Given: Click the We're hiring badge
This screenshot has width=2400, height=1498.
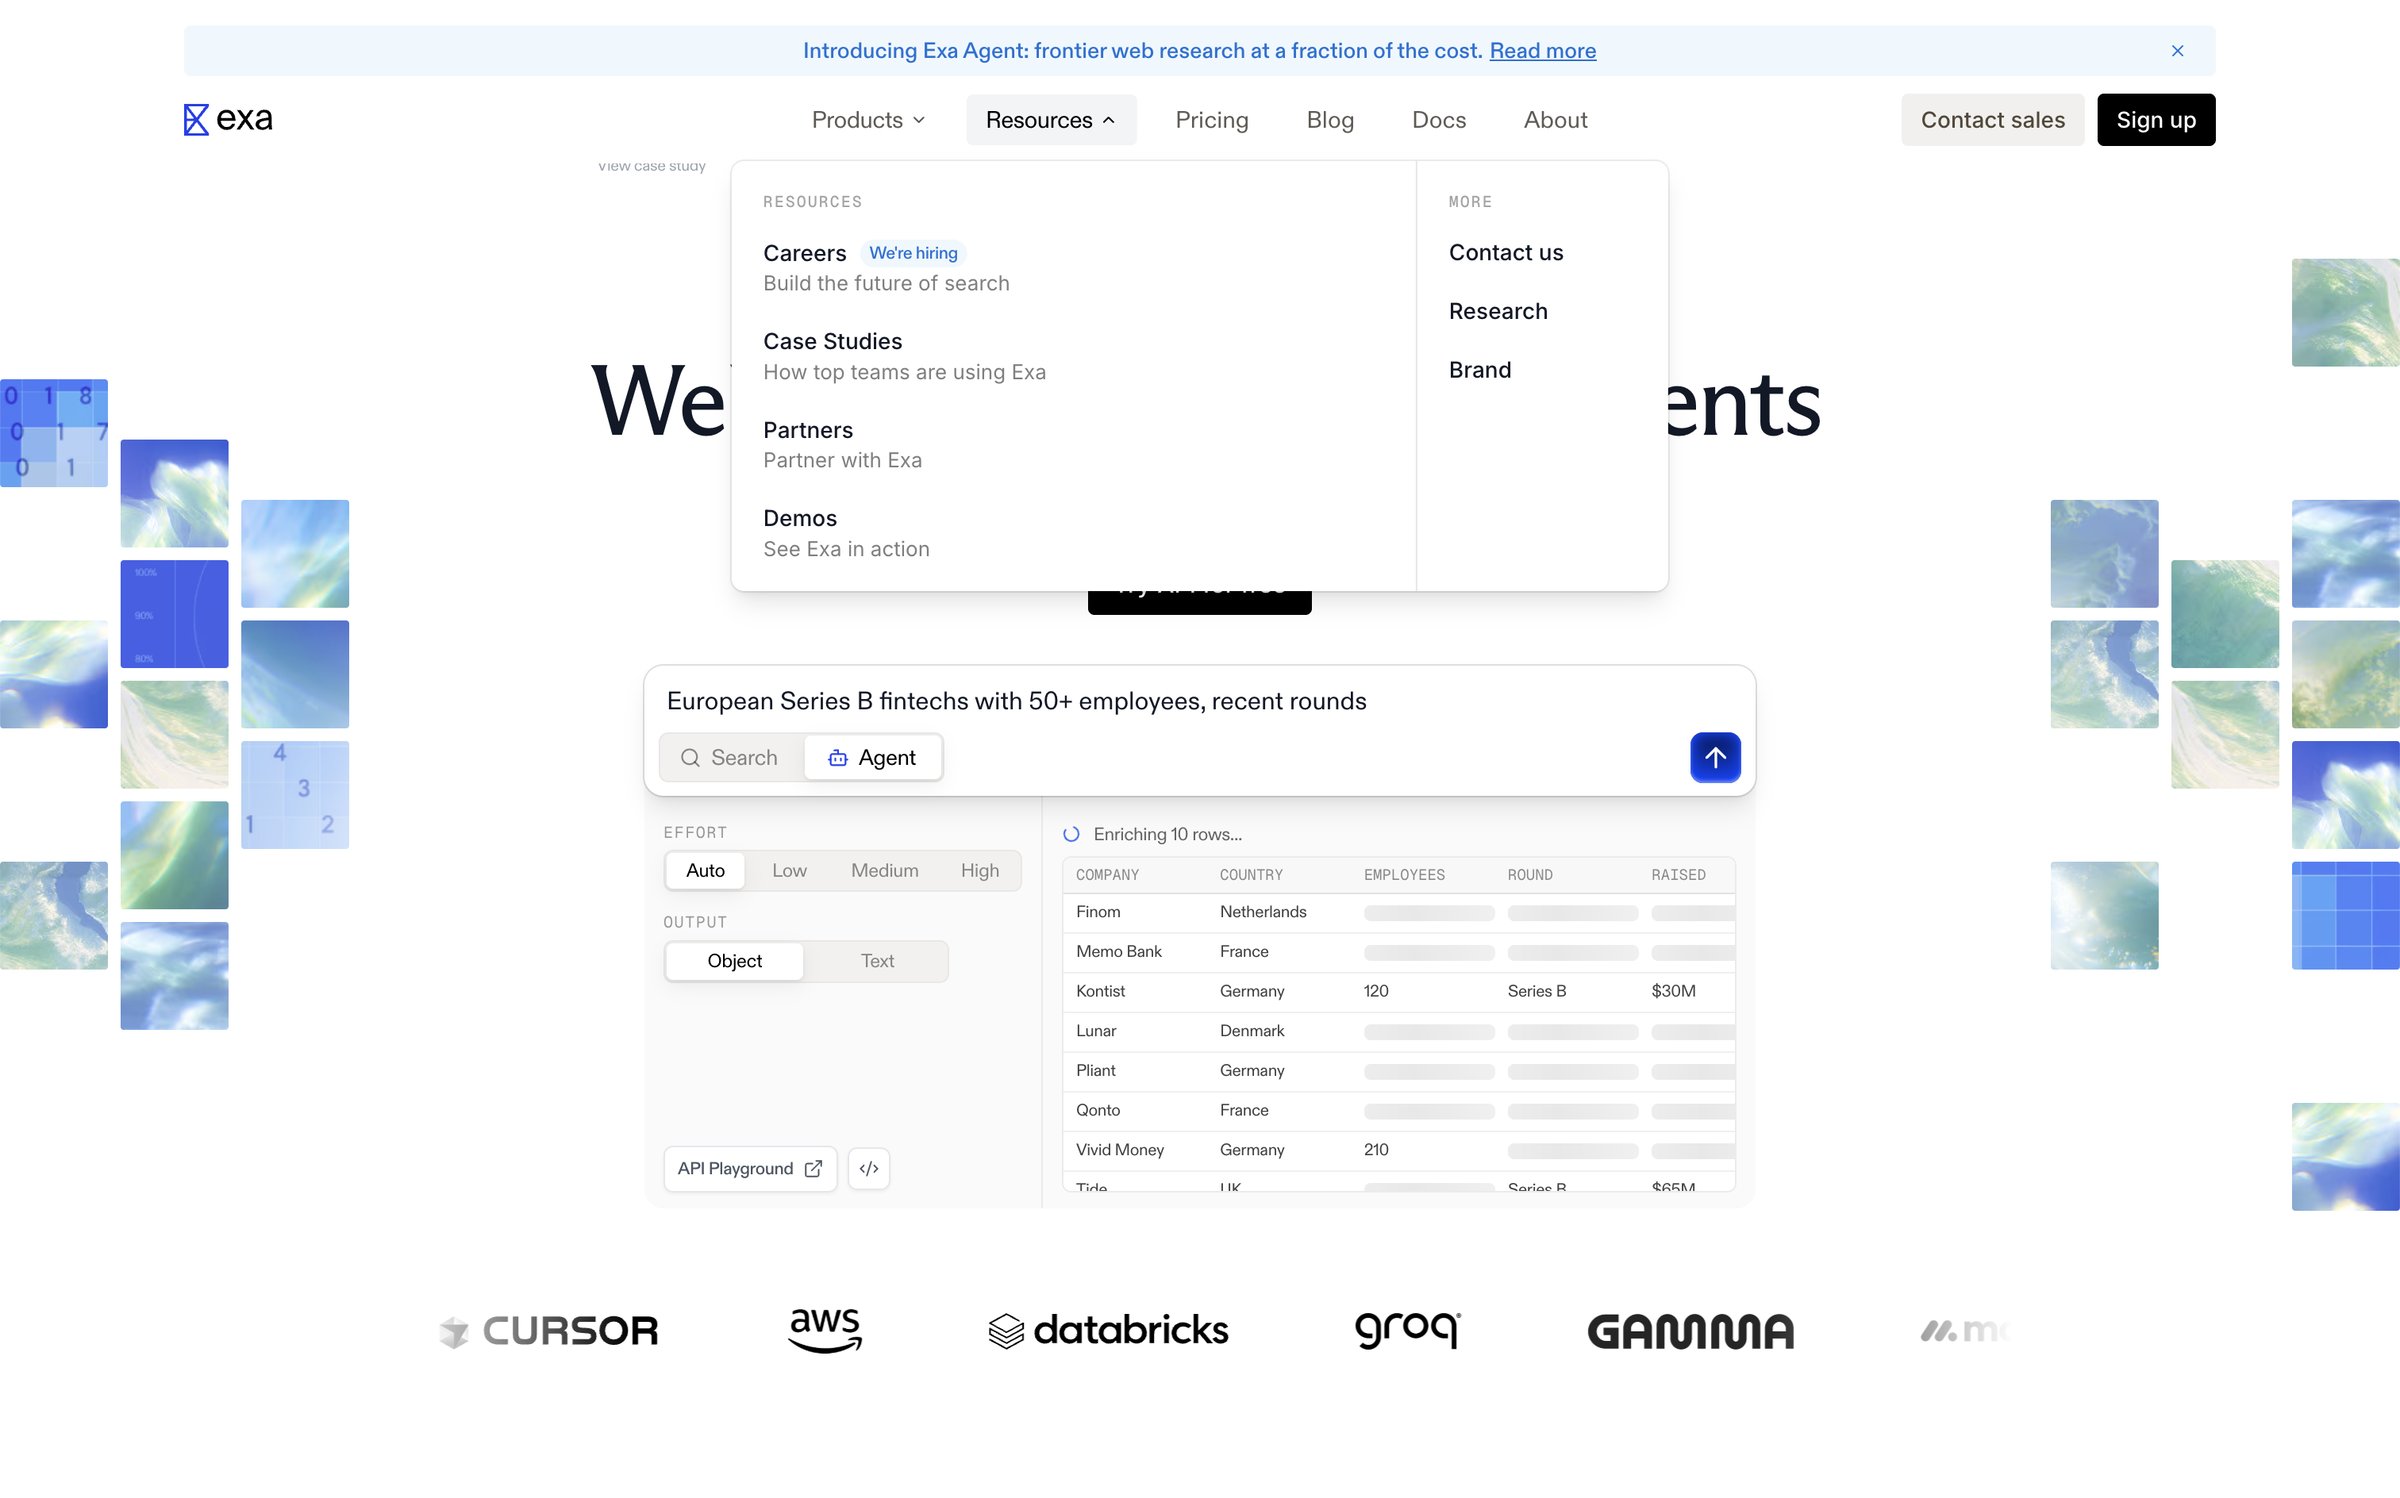Looking at the screenshot, I should coord(913,253).
